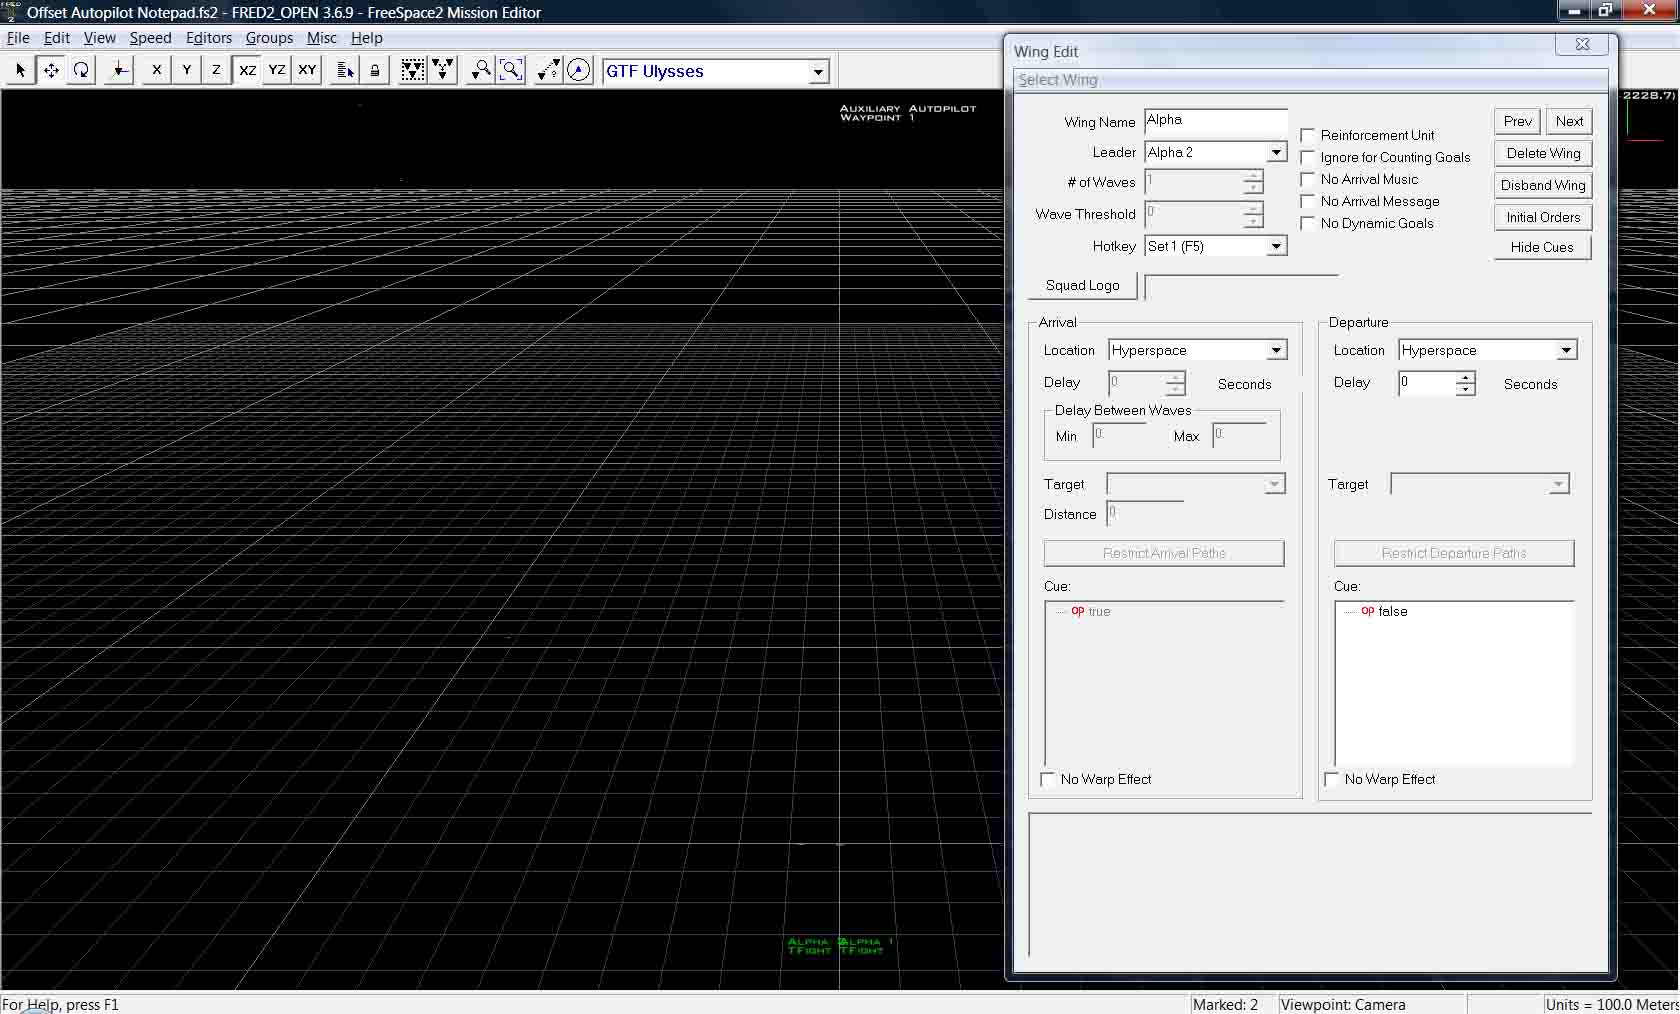Toggle rotate locally toolbar button
Screen dimensions: 1680x1014
[119, 70]
